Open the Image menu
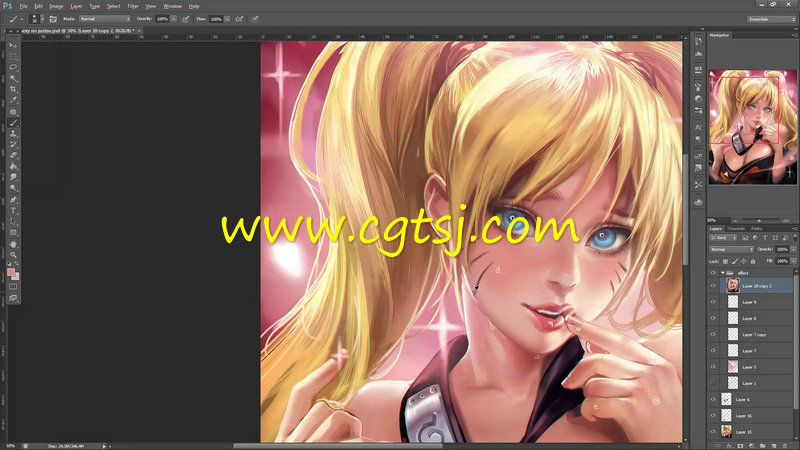The width and height of the screenshot is (800, 450). coord(56,6)
